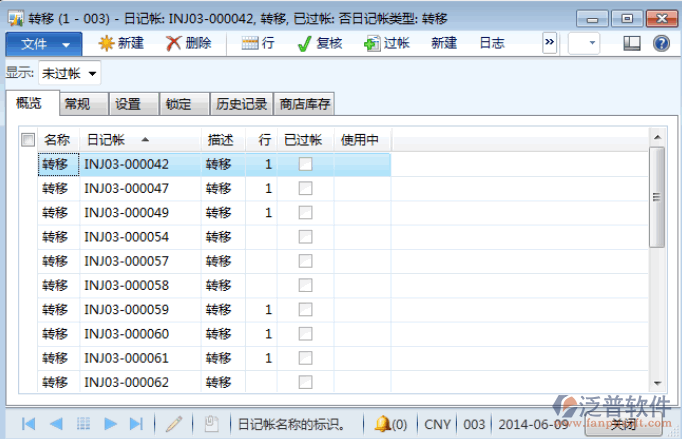This screenshot has height=439, width=682.
Task: Click the 行 lines button
Action: (258, 43)
